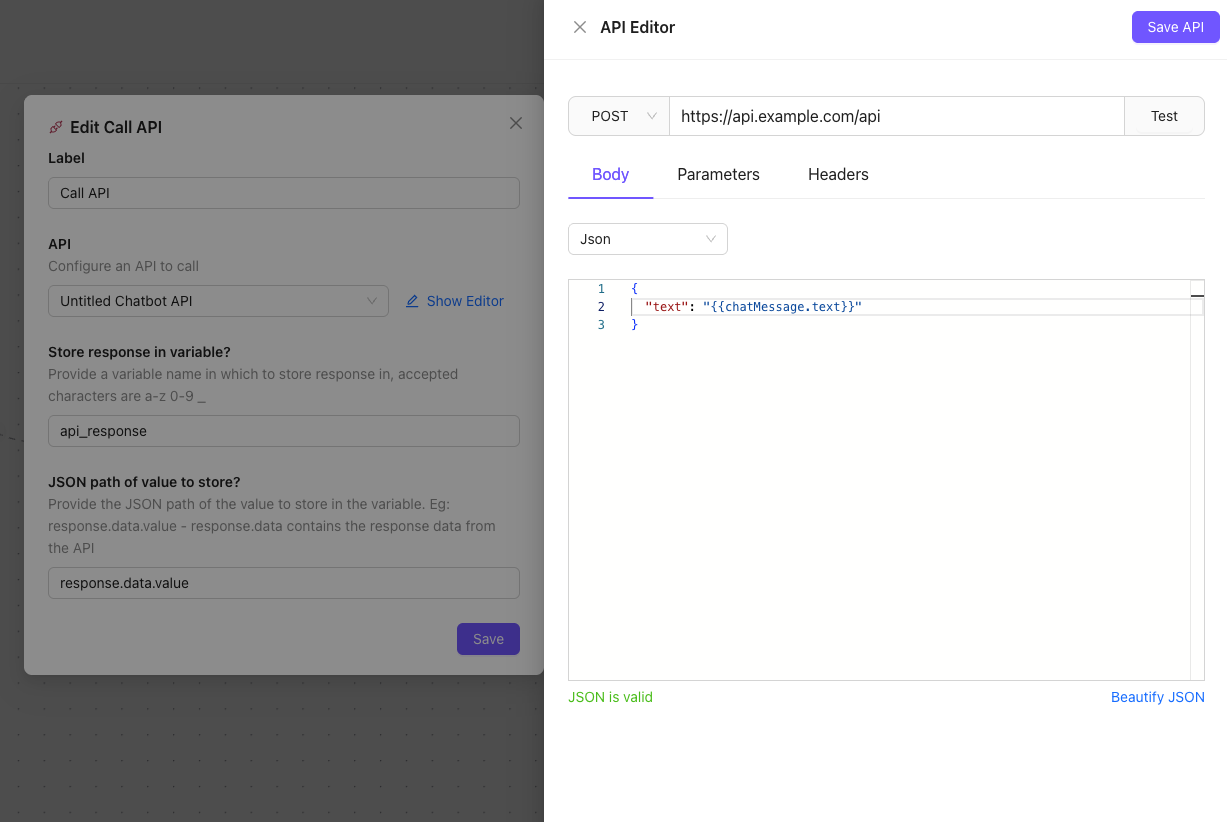Switch to the Headers tab

pos(837,174)
